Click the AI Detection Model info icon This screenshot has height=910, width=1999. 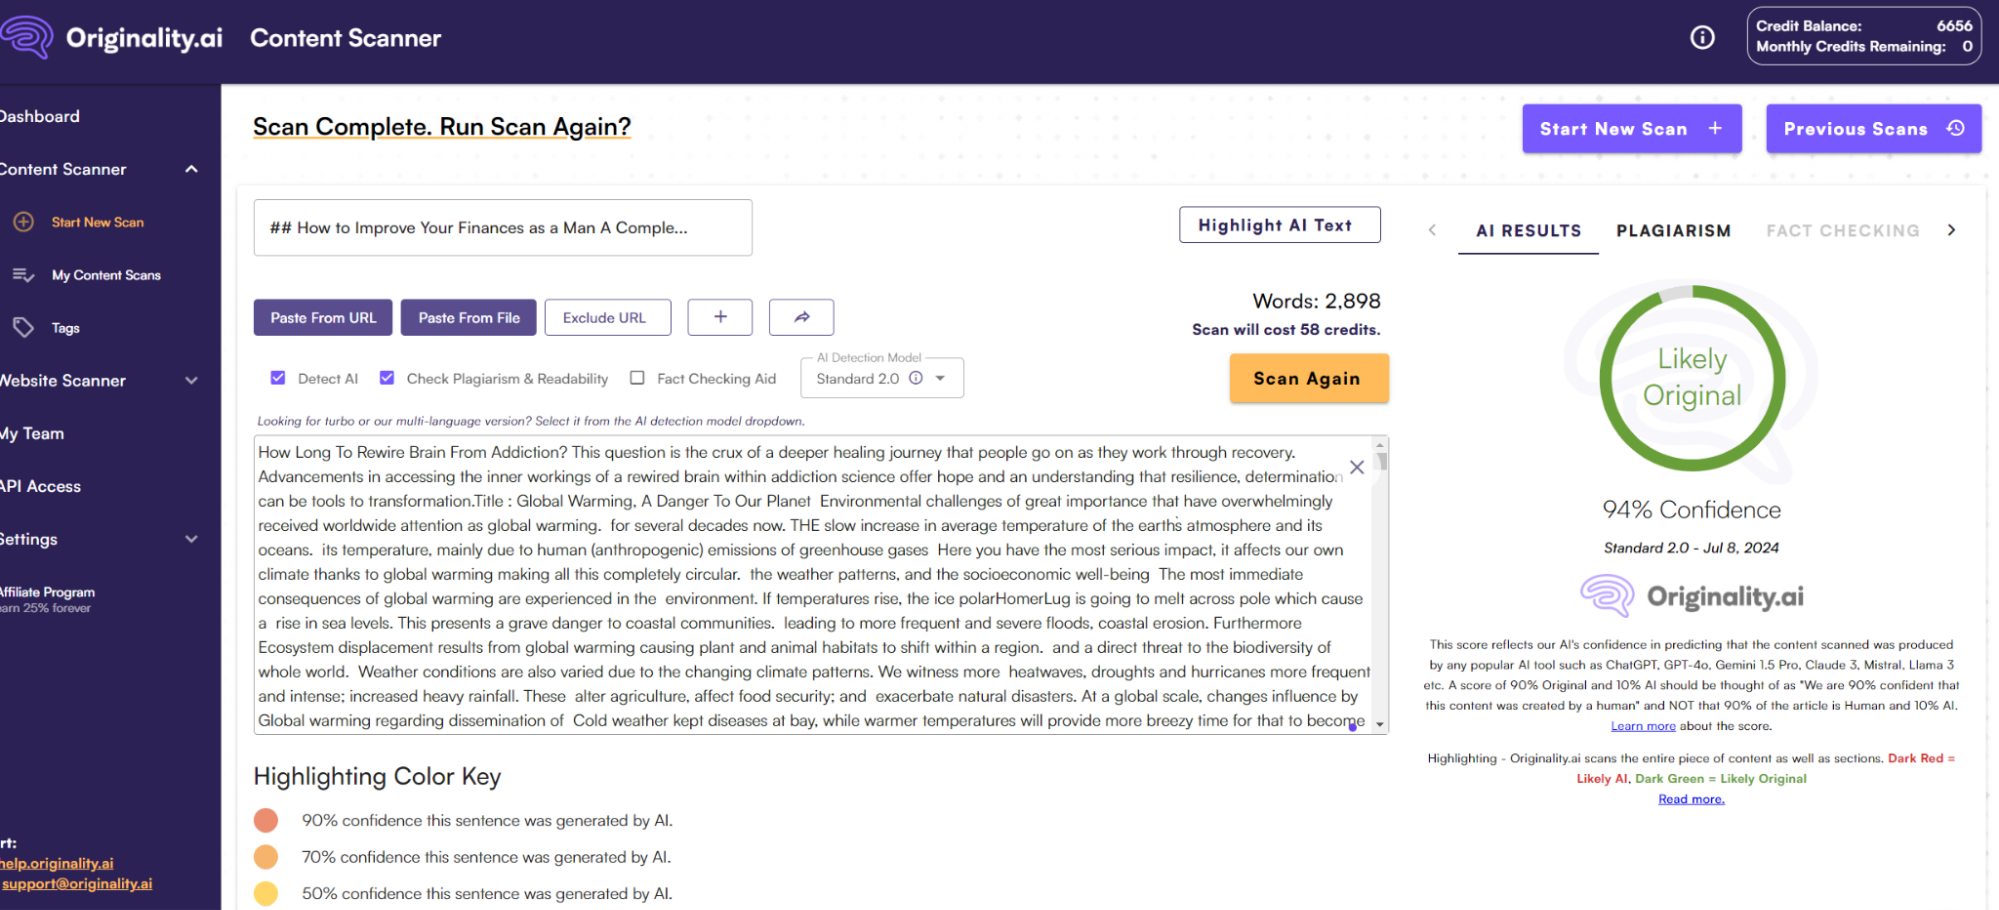tap(915, 378)
